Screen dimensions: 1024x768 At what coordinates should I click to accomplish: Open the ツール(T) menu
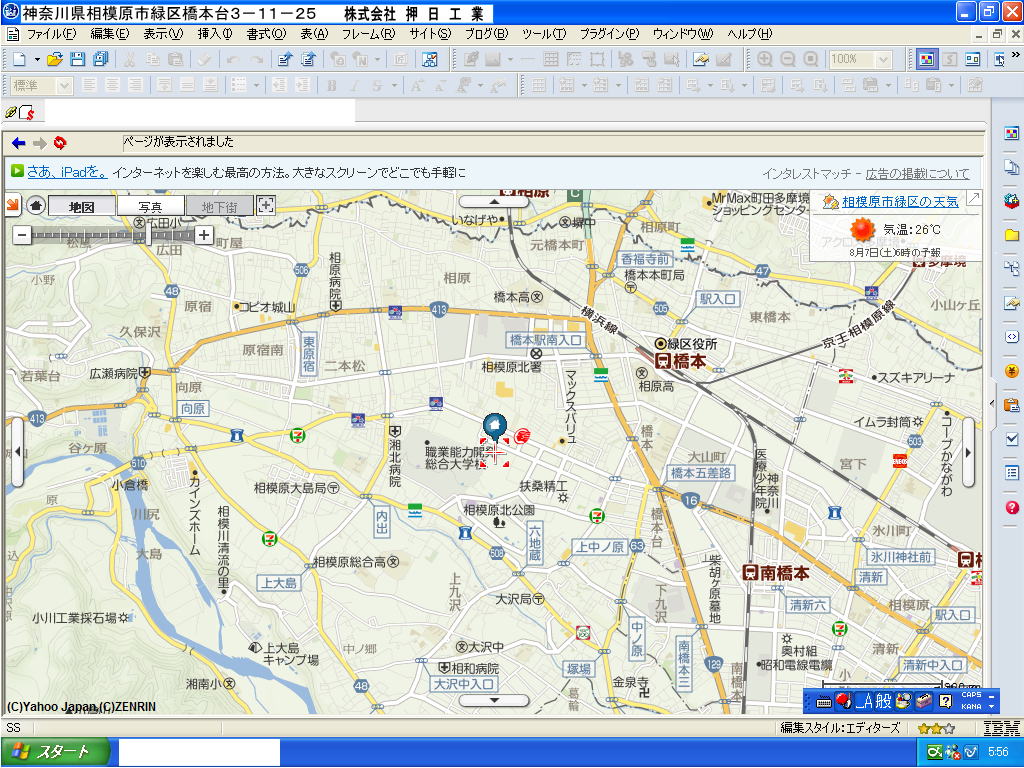point(544,34)
